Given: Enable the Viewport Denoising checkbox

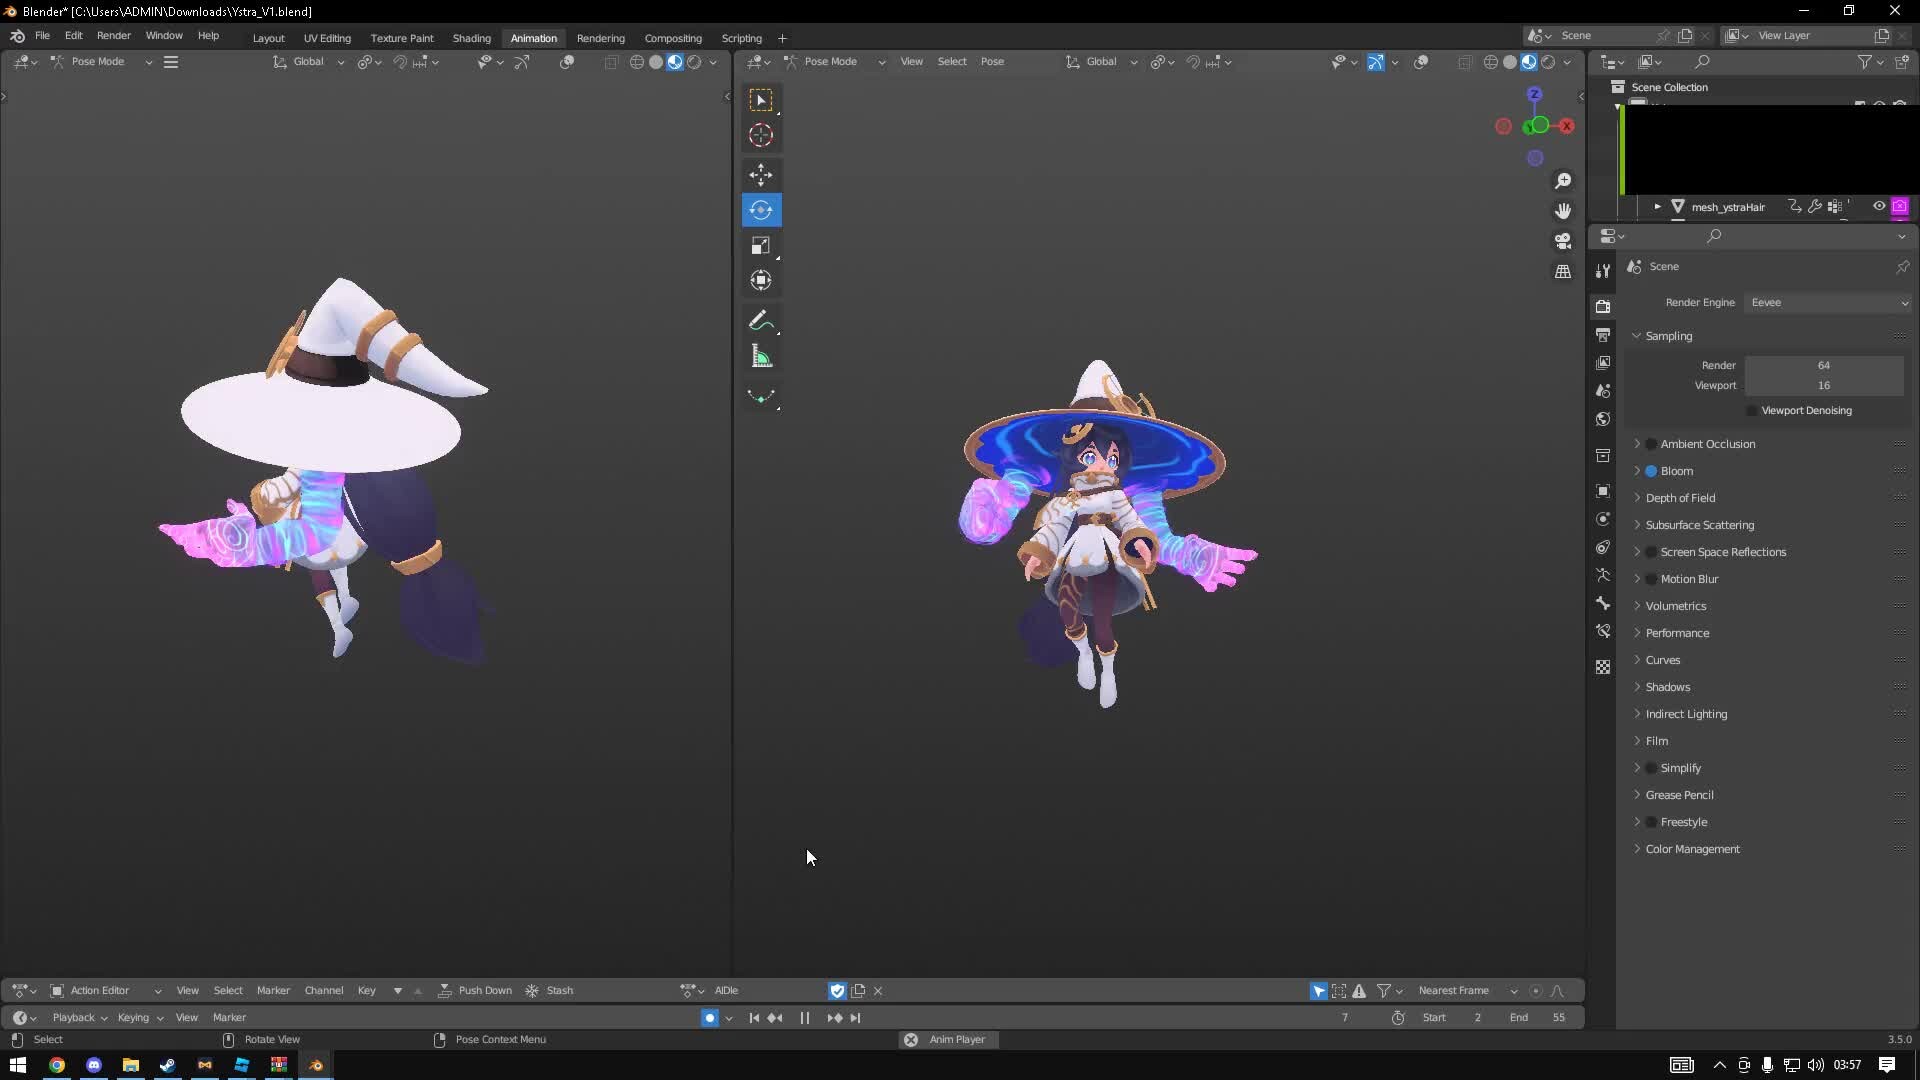Looking at the screenshot, I should coord(1752,410).
